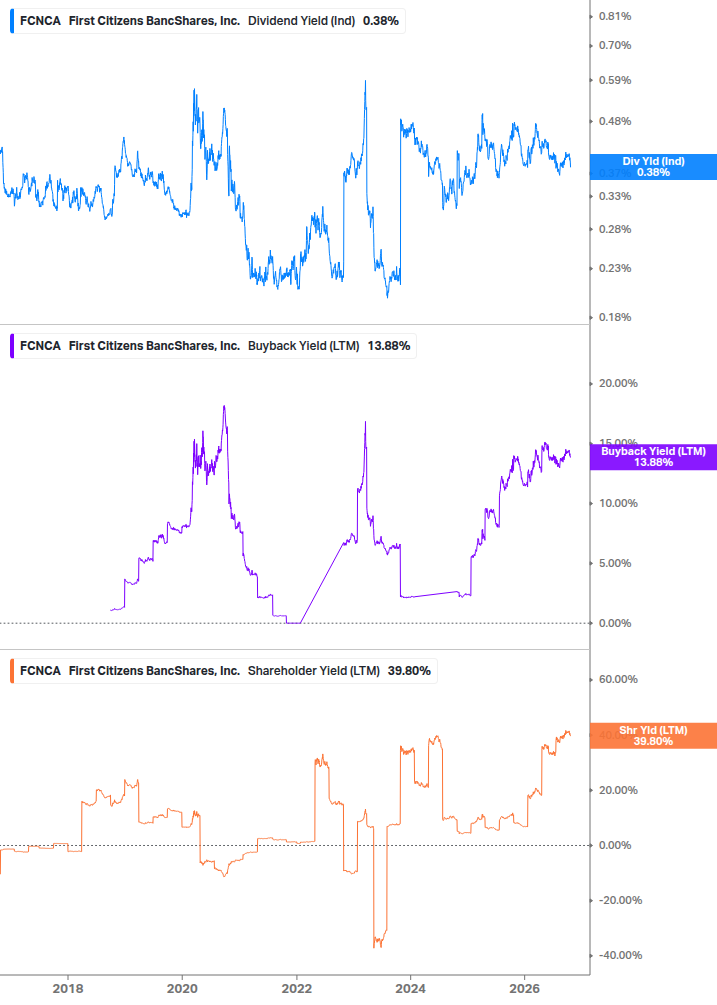Click the 2020 label on time axis

[x=183, y=988]
